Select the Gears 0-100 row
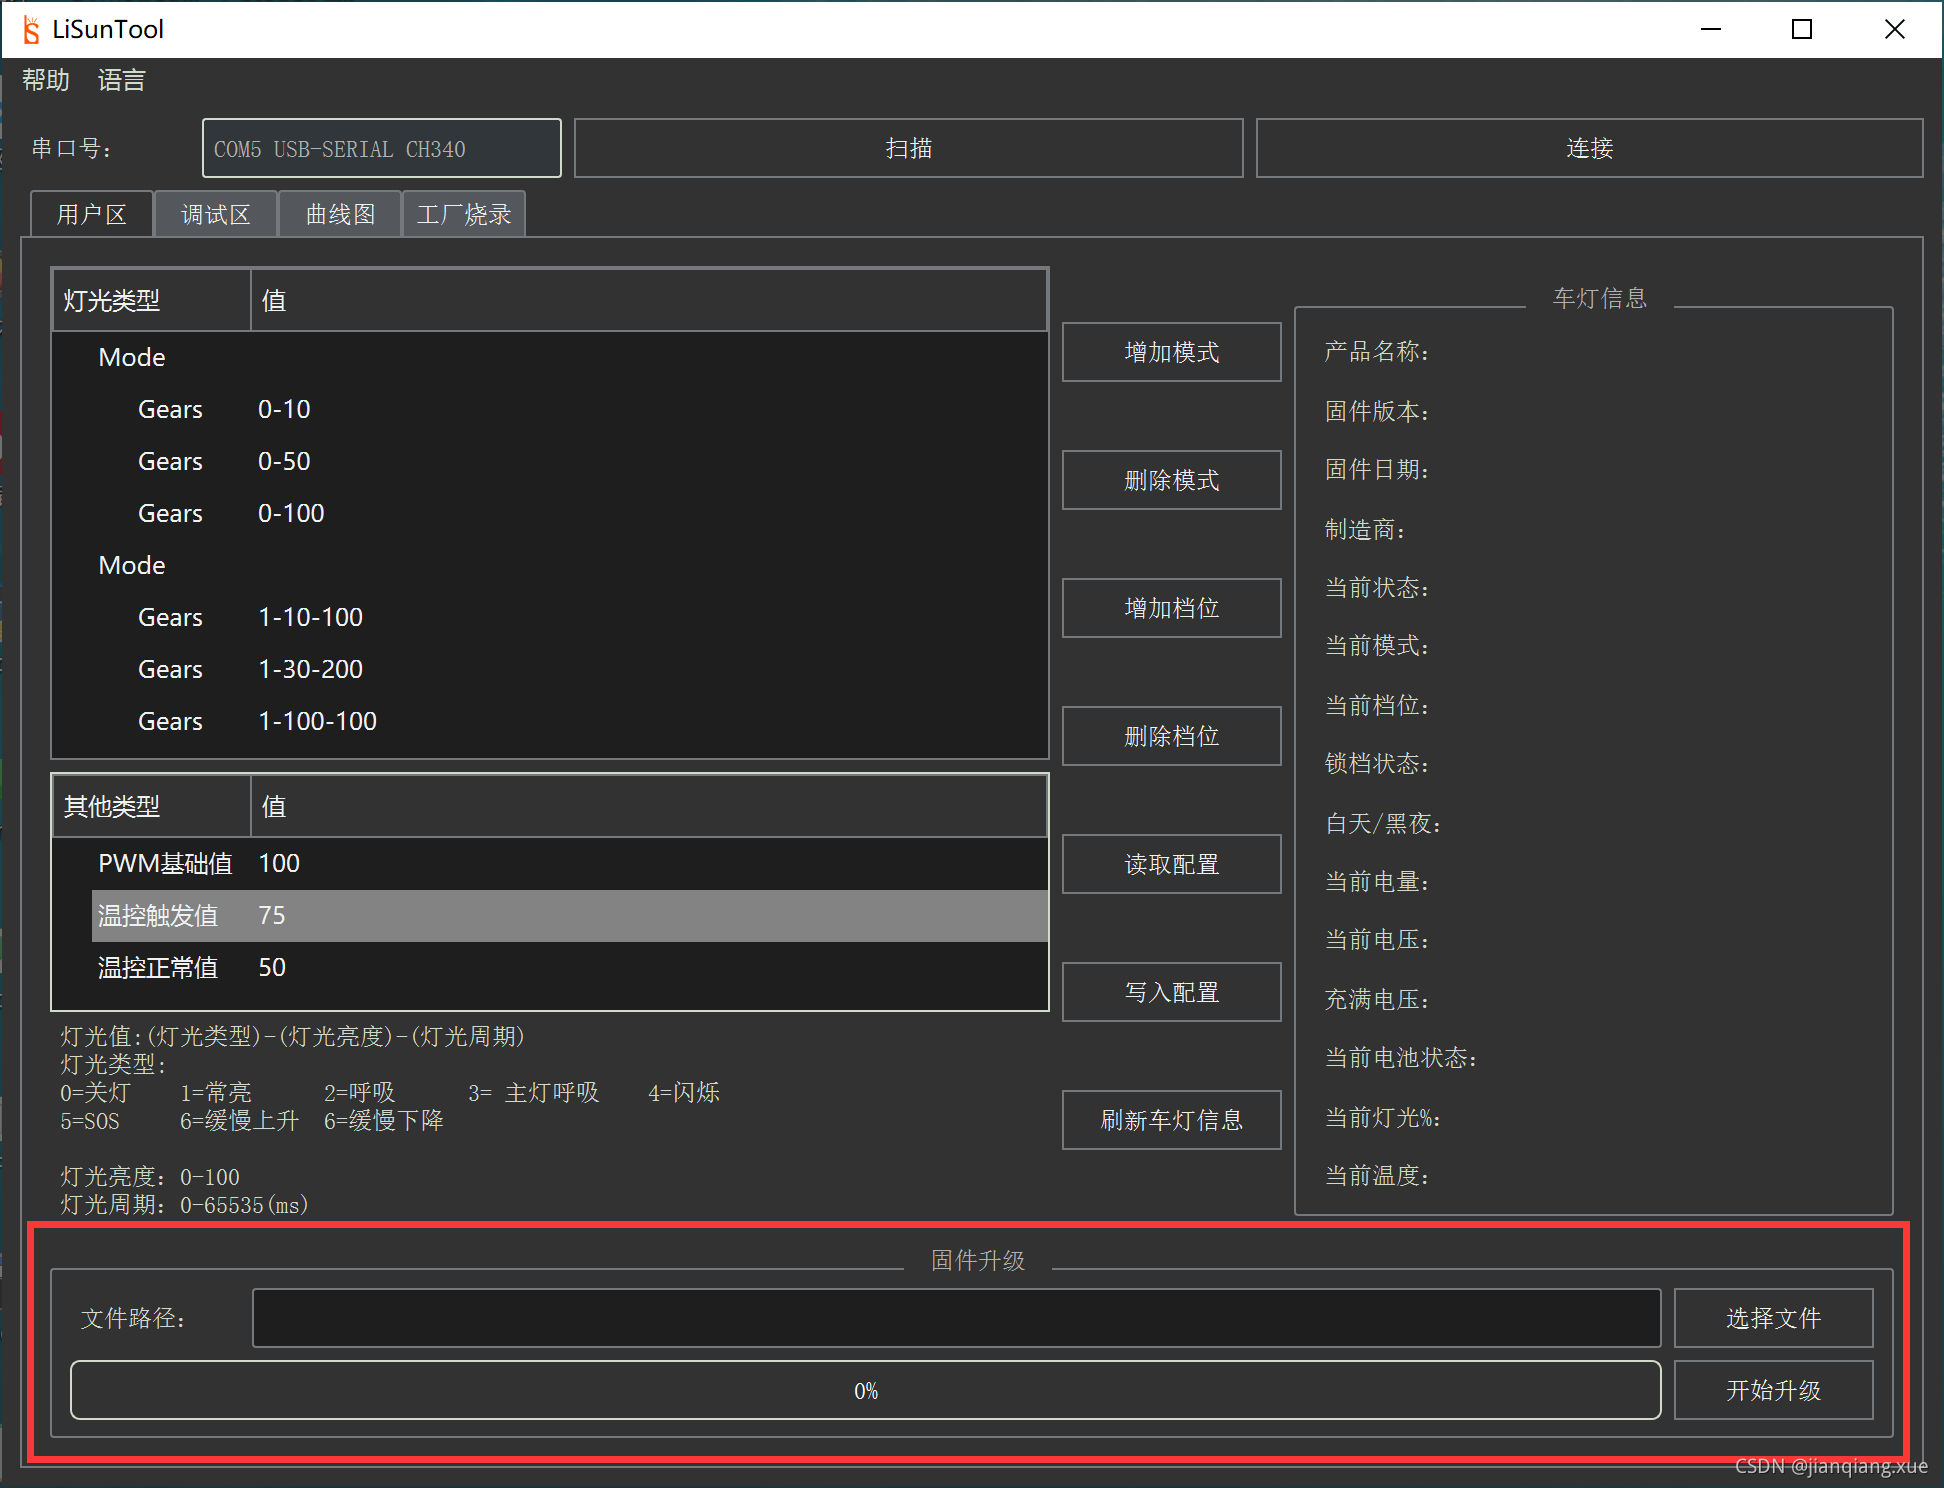 pyautogui.click(x=571, y=513)
